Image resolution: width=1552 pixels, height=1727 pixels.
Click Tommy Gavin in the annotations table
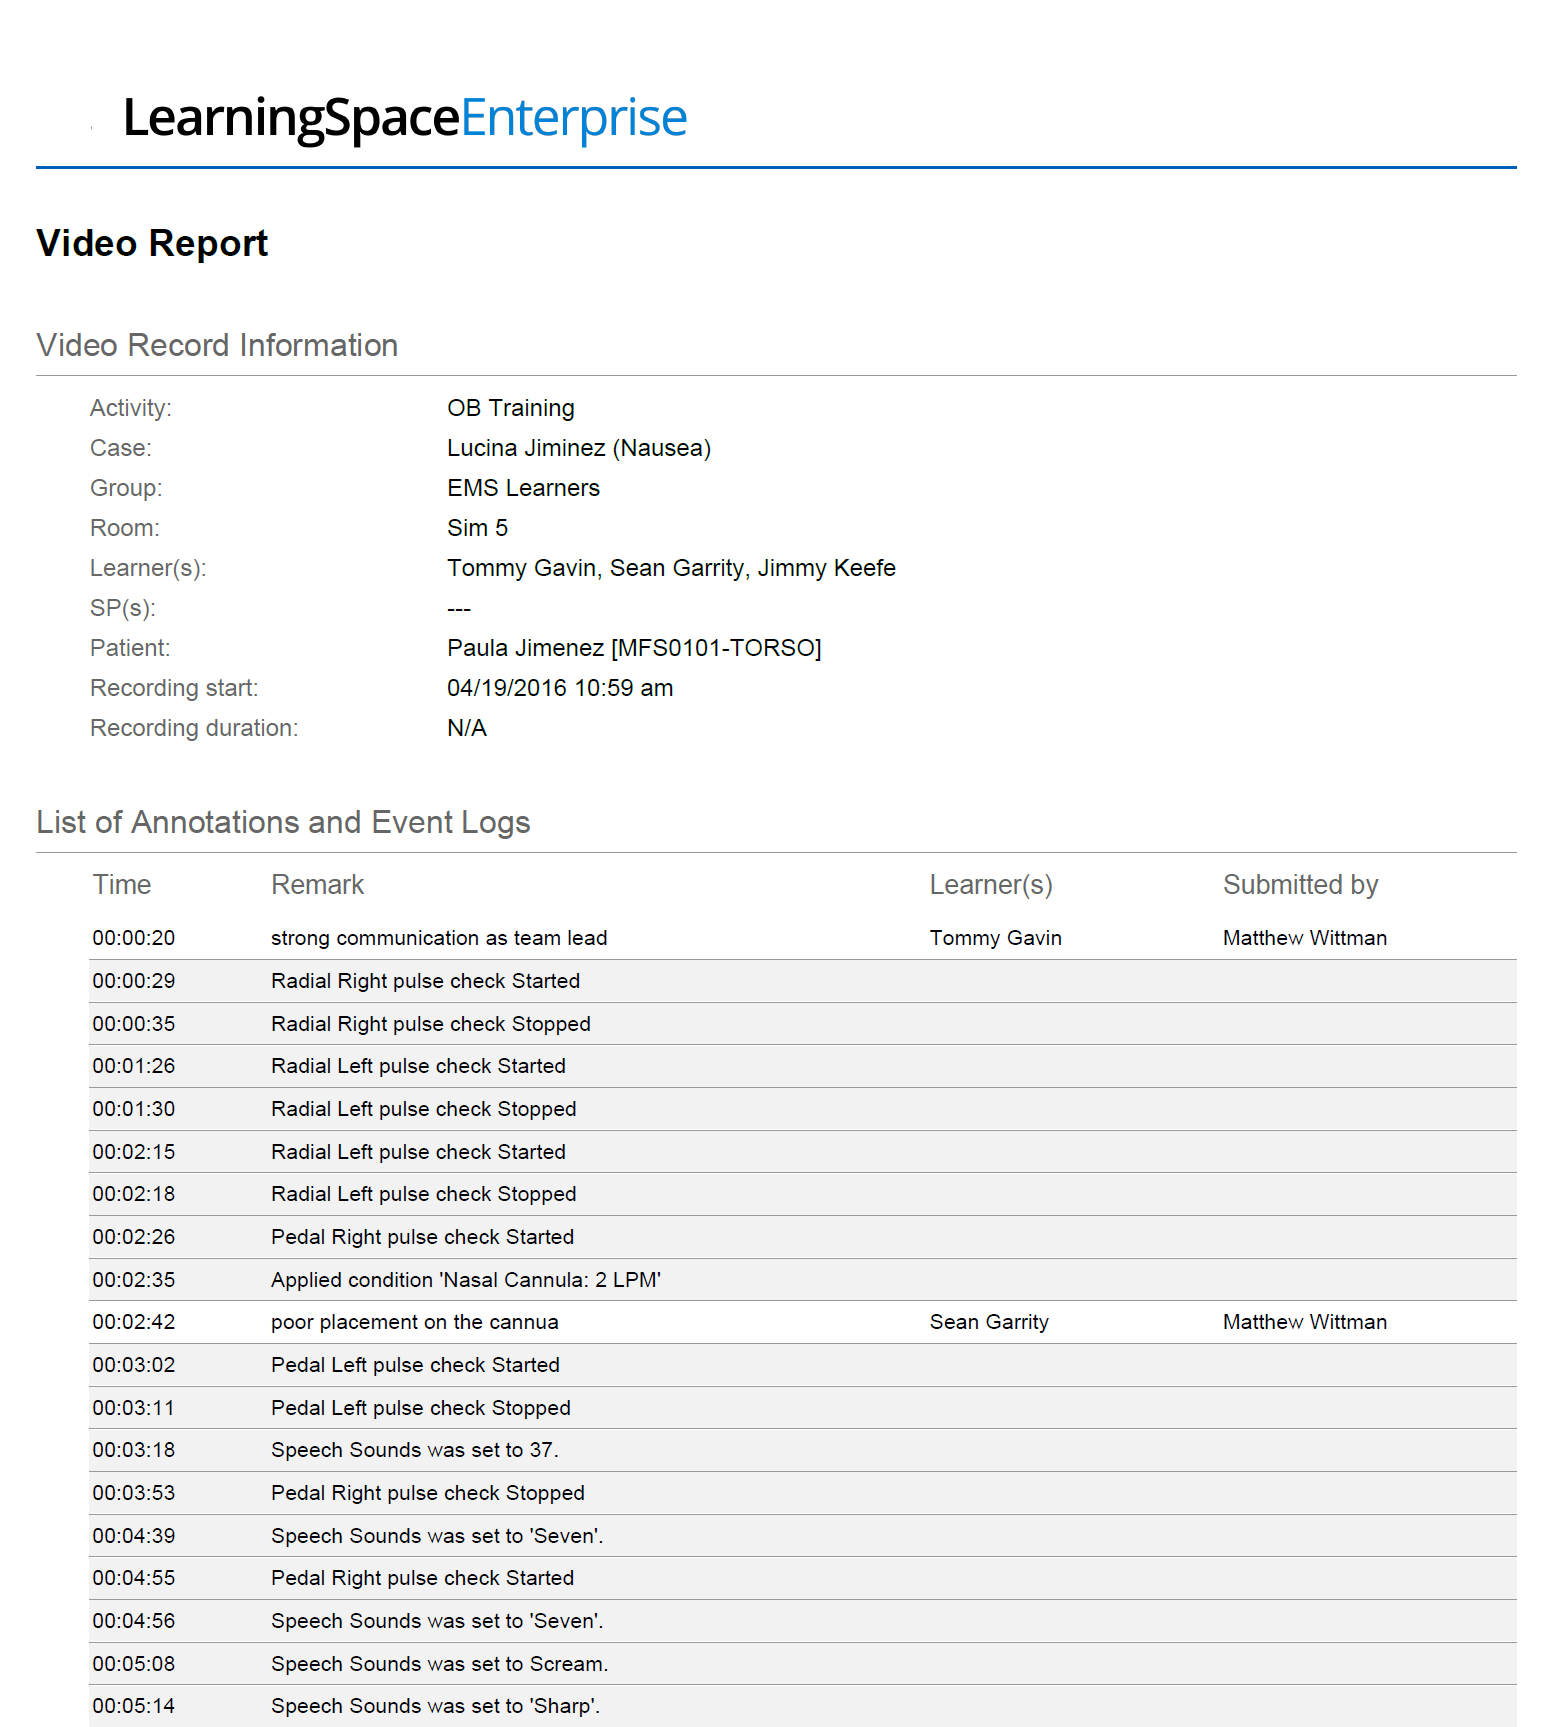995,938
